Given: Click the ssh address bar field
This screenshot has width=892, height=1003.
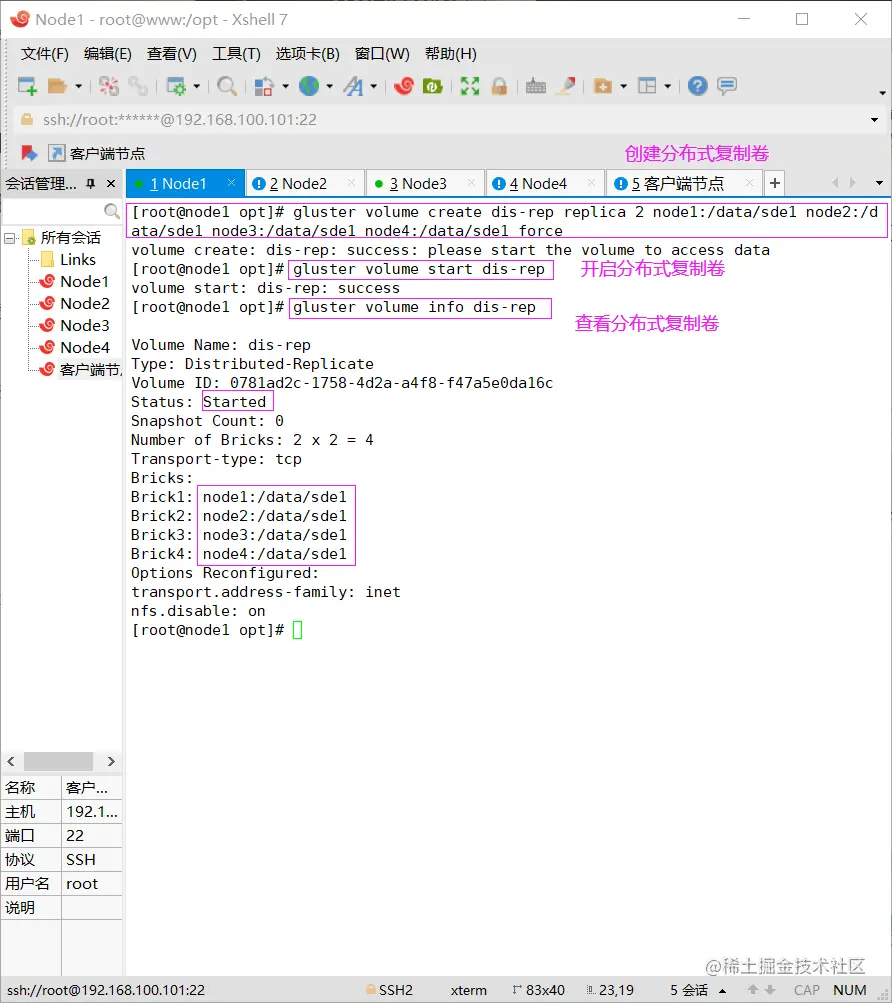Looking at the screenshot, I should point(442,120).
